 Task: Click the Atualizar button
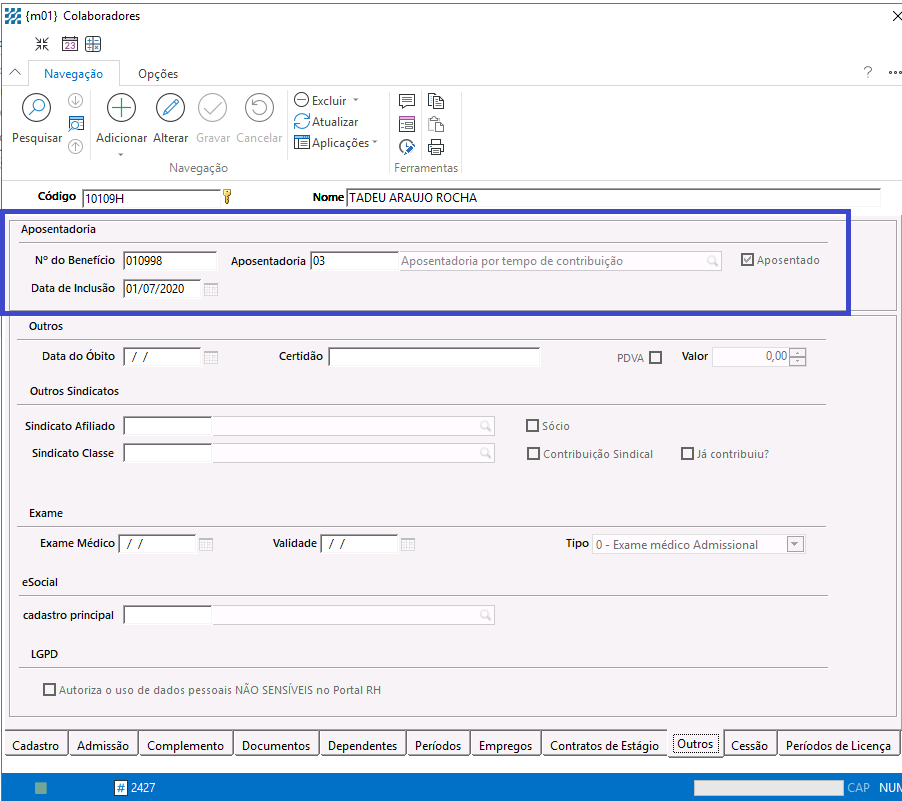point(326,121)
